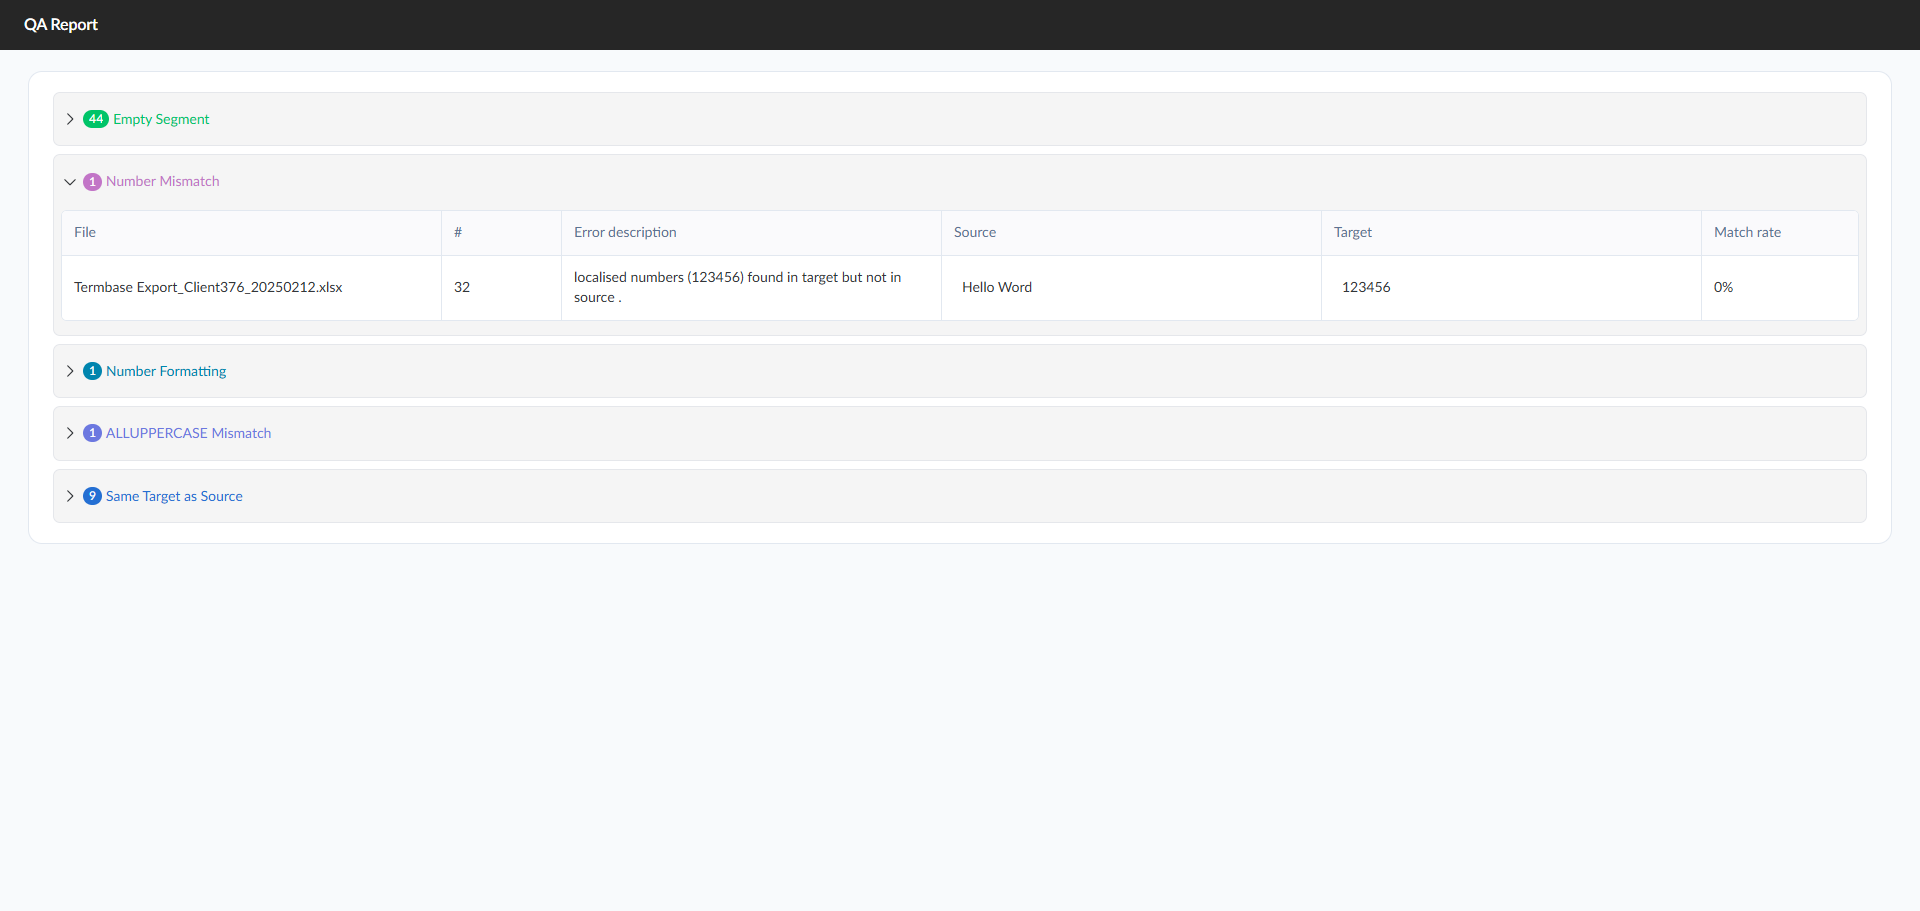This screenshot has width=1920, height=911.
Task: Click the green 44 count badge
Action: point(96,119)
